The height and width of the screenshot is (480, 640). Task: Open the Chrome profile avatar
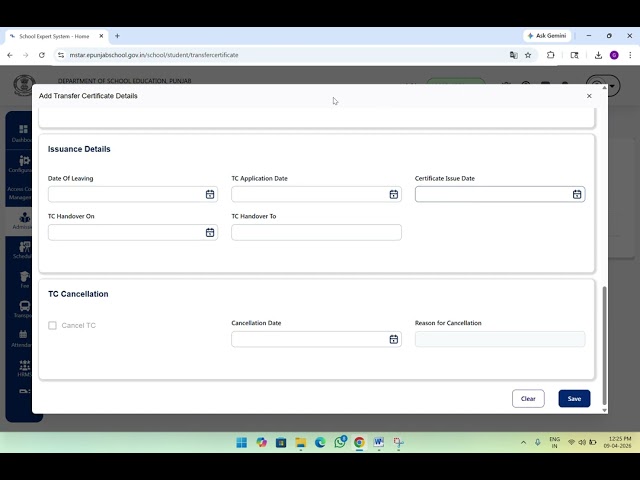pyautogui.click(x=614, y=55)
